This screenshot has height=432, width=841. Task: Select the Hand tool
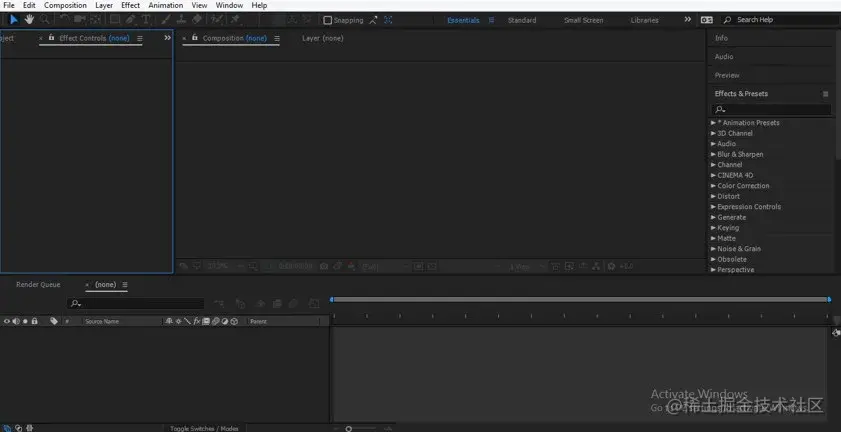pyautogui.click(x=29, y=20)
